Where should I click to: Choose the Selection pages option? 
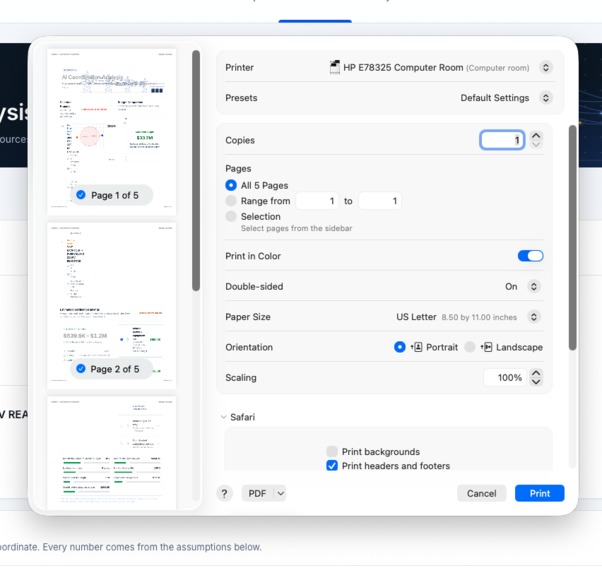tap(231, 216)
